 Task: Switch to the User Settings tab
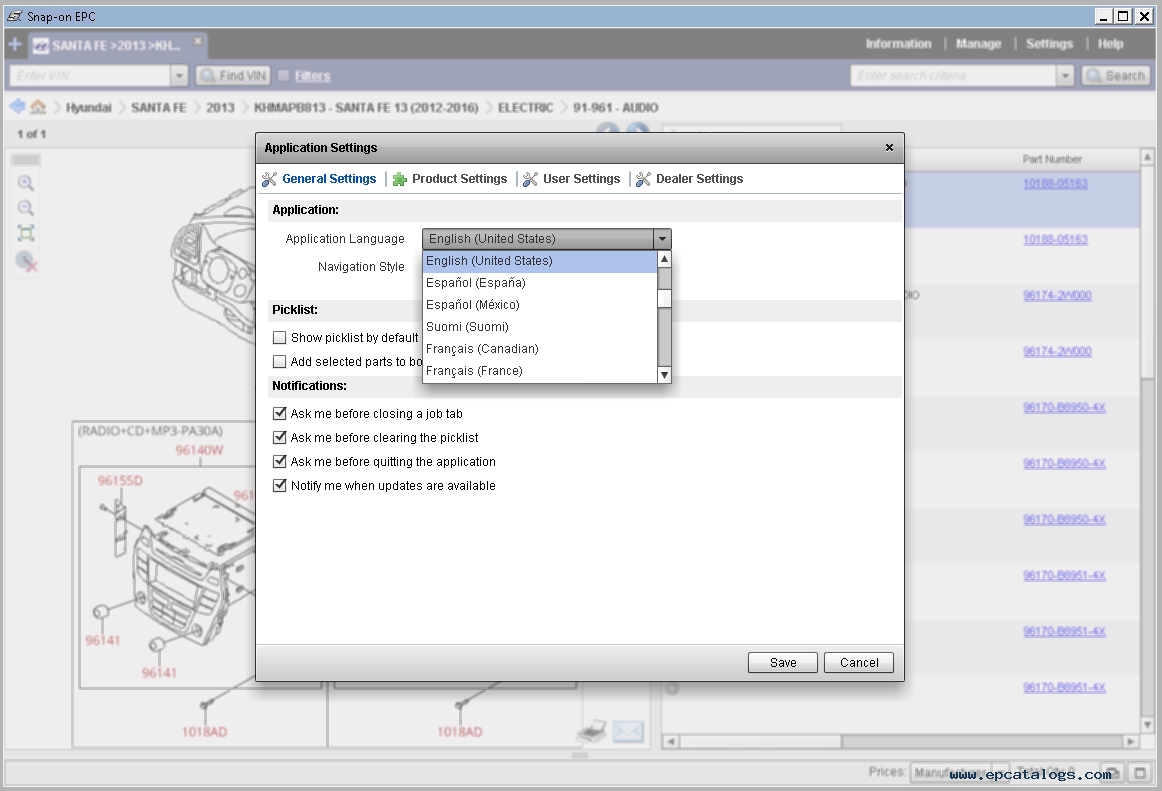point(571,179)
